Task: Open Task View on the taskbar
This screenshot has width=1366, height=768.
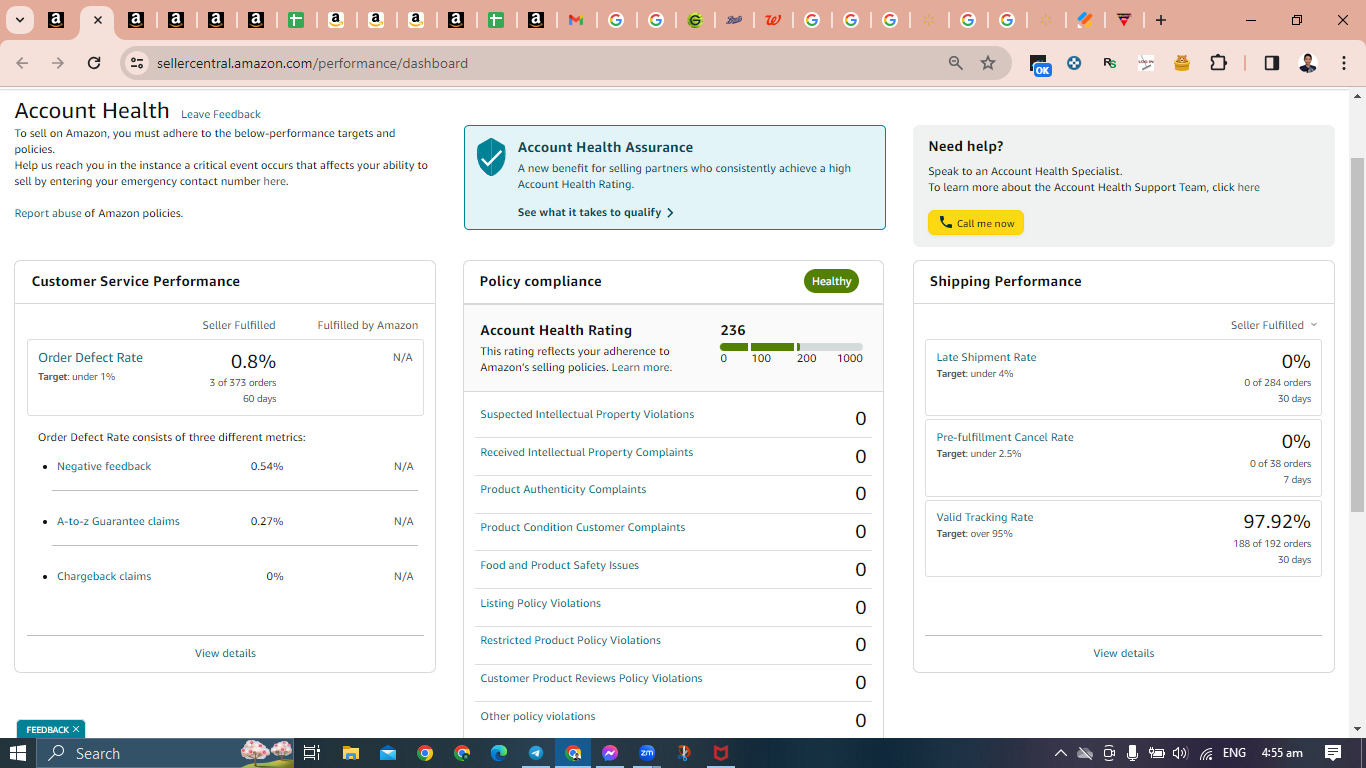Action: 311,753
